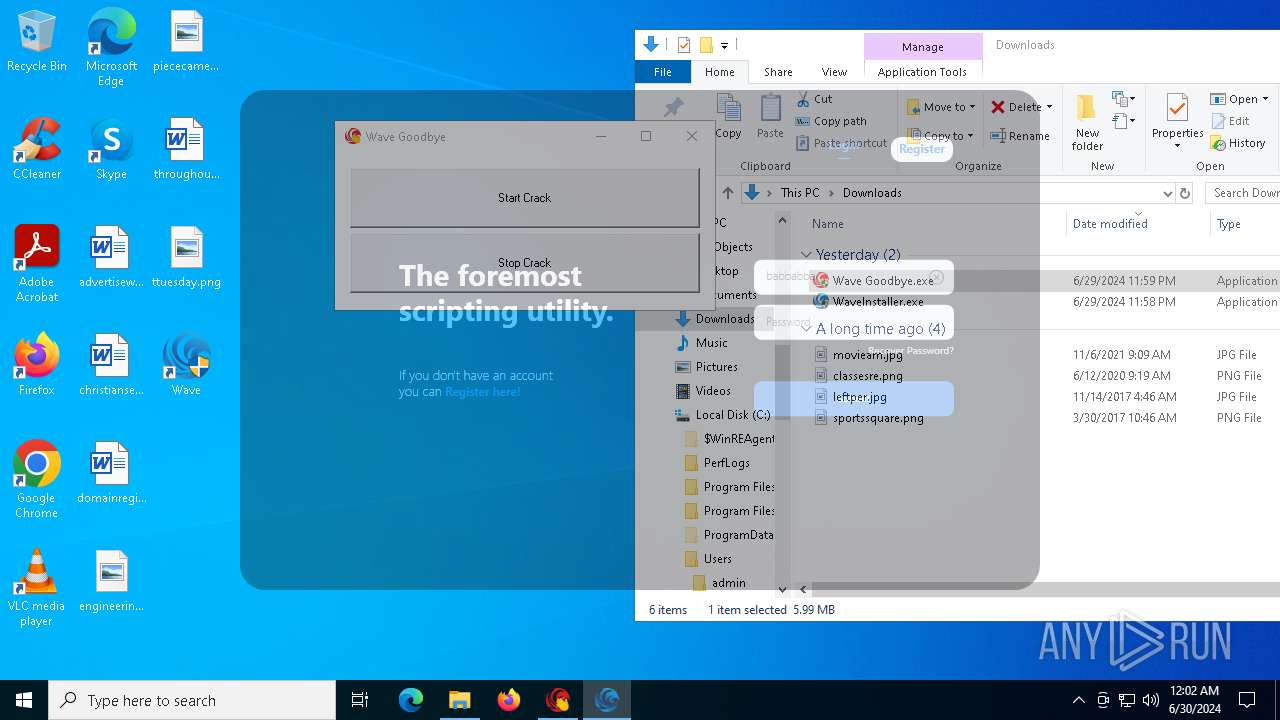Select the domainregi... Word document on desktop
This screenshot has height=720, width=1280.
tap(111, 472)
